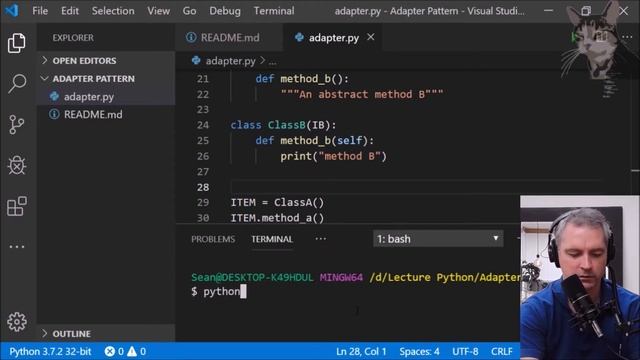Expand breadcrumb ellipsis after adapter.py
640x360 pixels.
click(272, 61)
